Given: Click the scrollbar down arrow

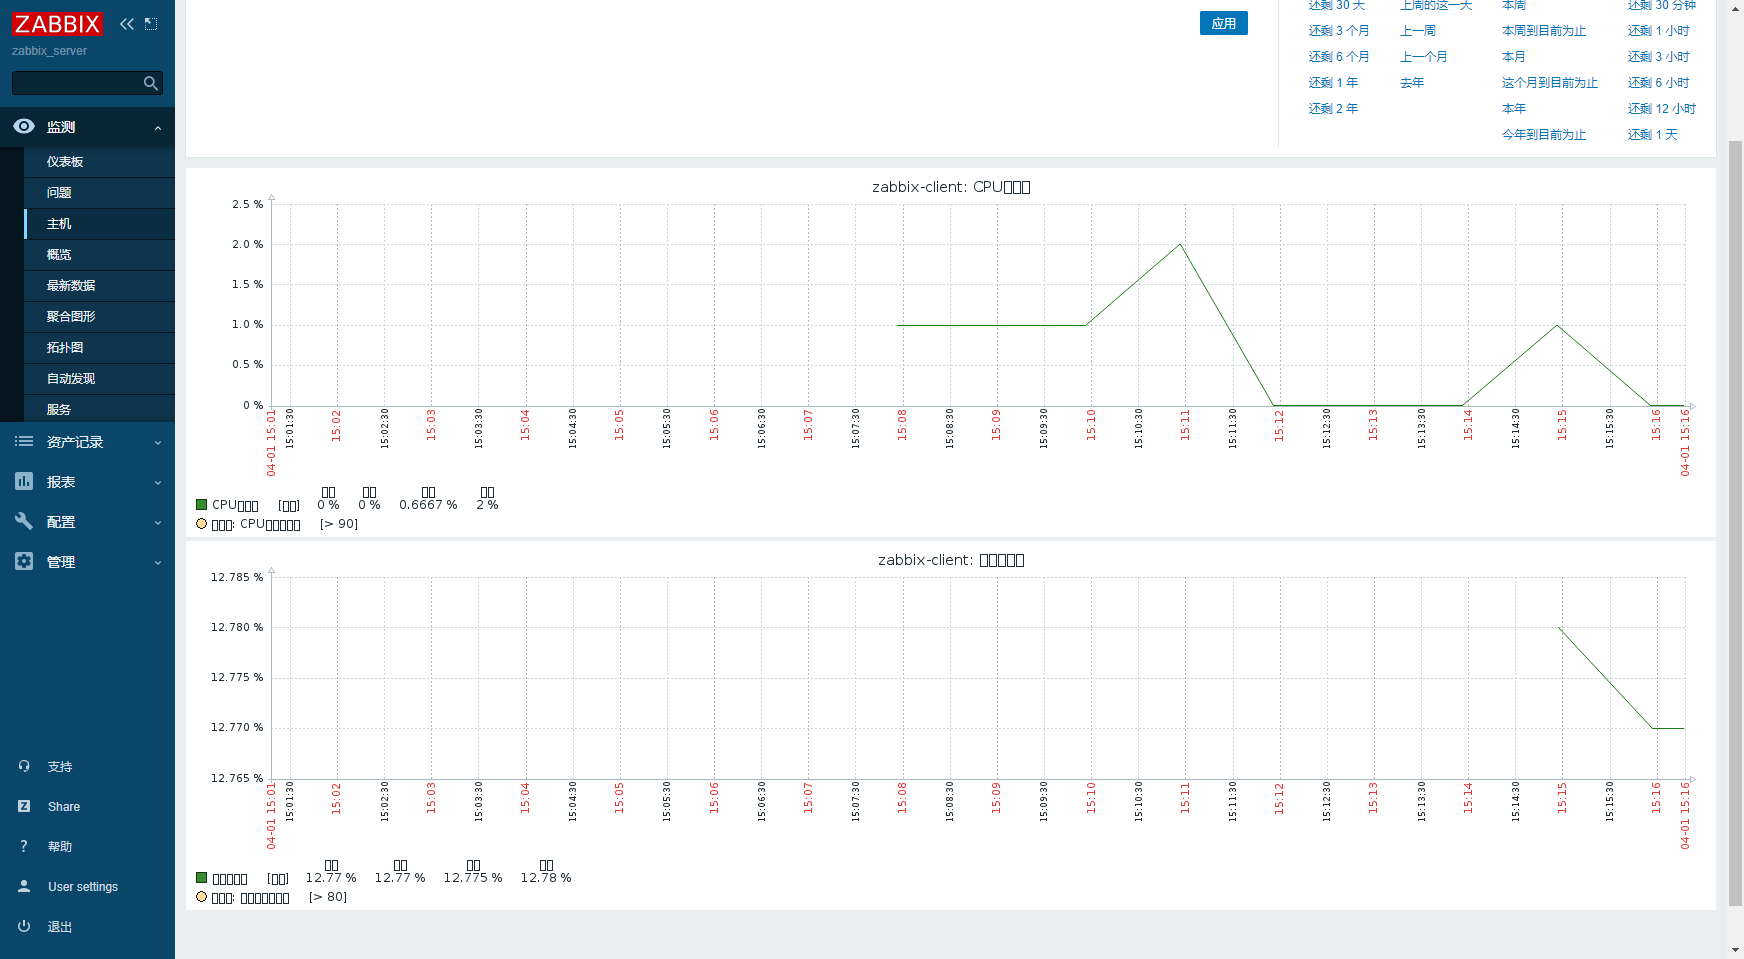Looking at the screenshot, I should pyautogui.click(x=1736, y=950).
